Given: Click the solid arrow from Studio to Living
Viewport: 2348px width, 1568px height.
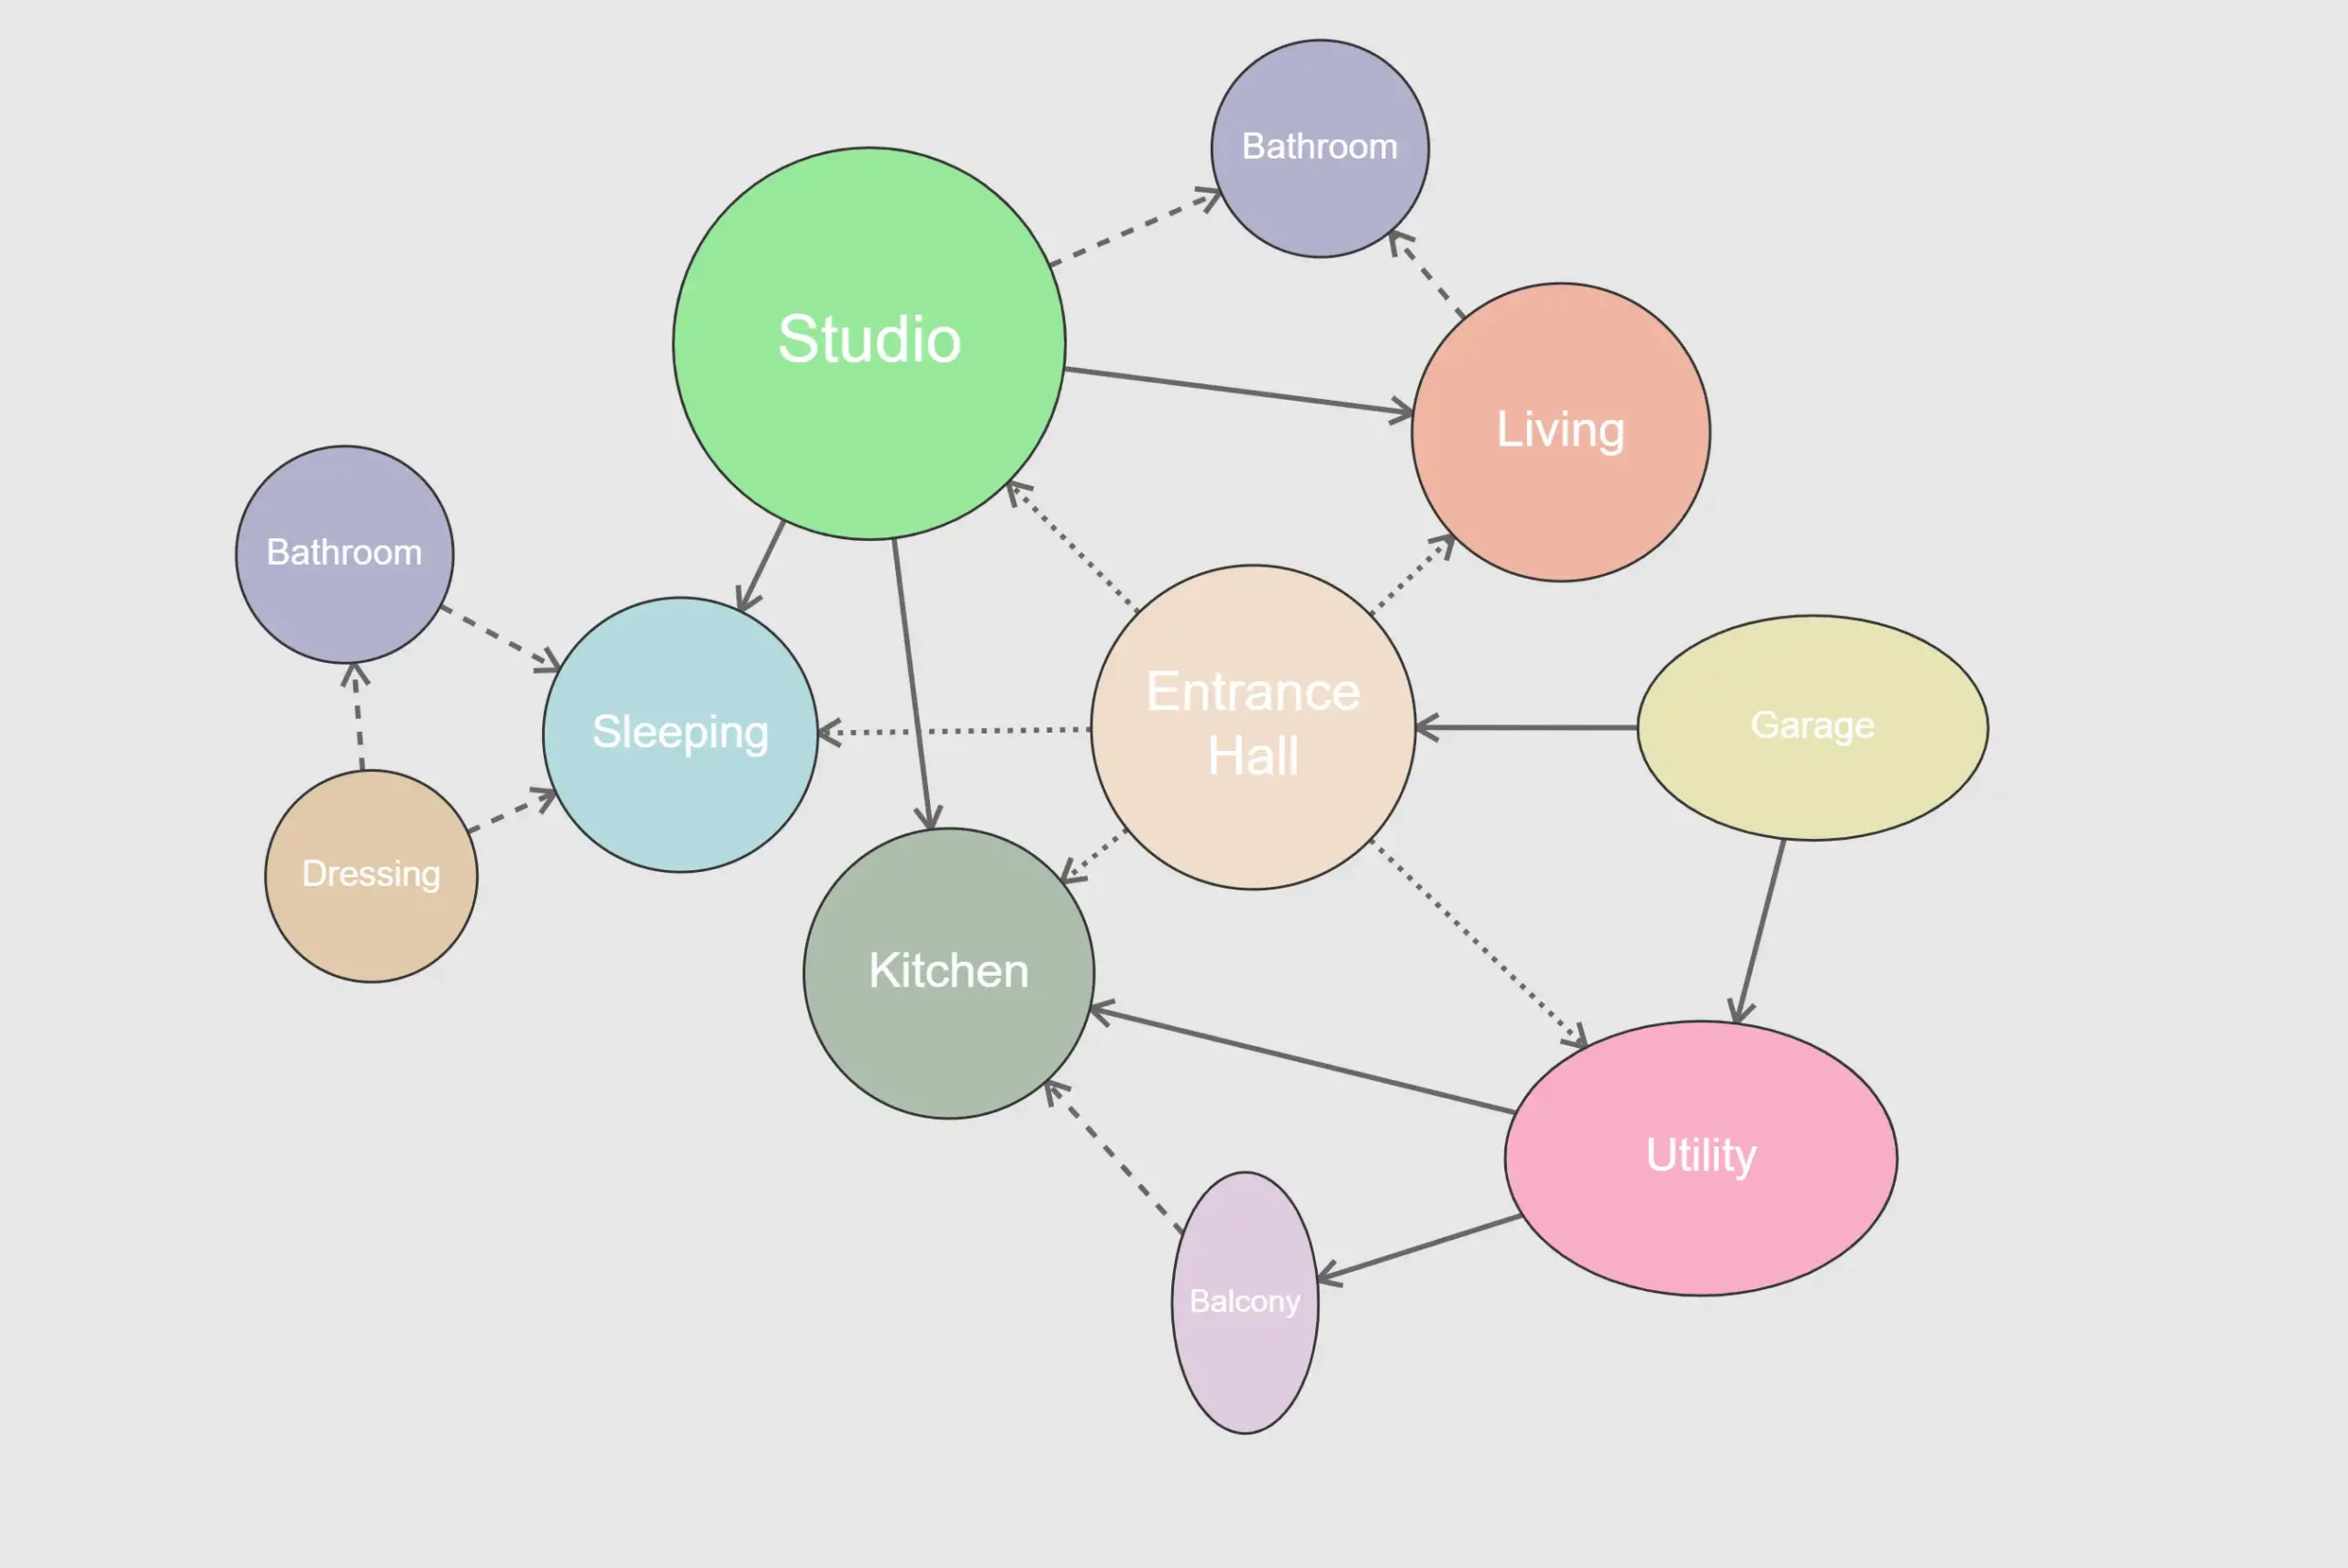Looking at the screenshot, I should pyautogui.click(x=1238, y=391).
